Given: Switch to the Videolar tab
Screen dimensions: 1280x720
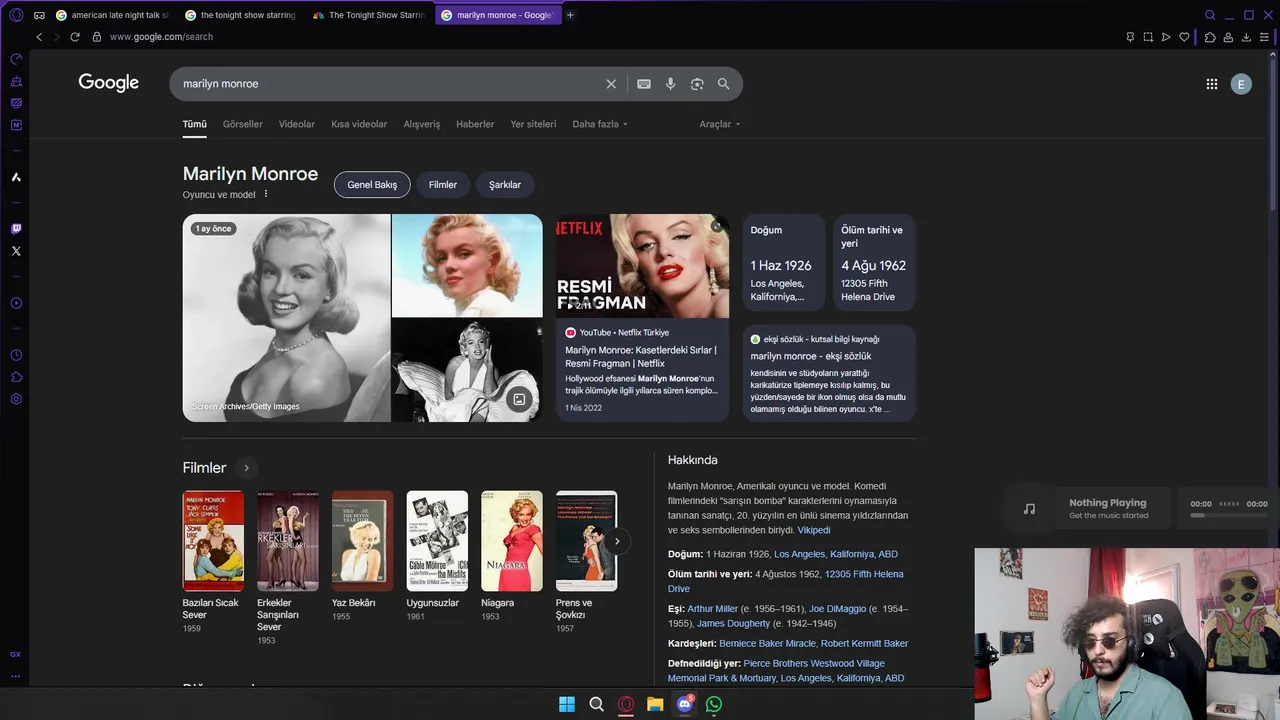Looking at the screenshot, I should click(297, 124).
